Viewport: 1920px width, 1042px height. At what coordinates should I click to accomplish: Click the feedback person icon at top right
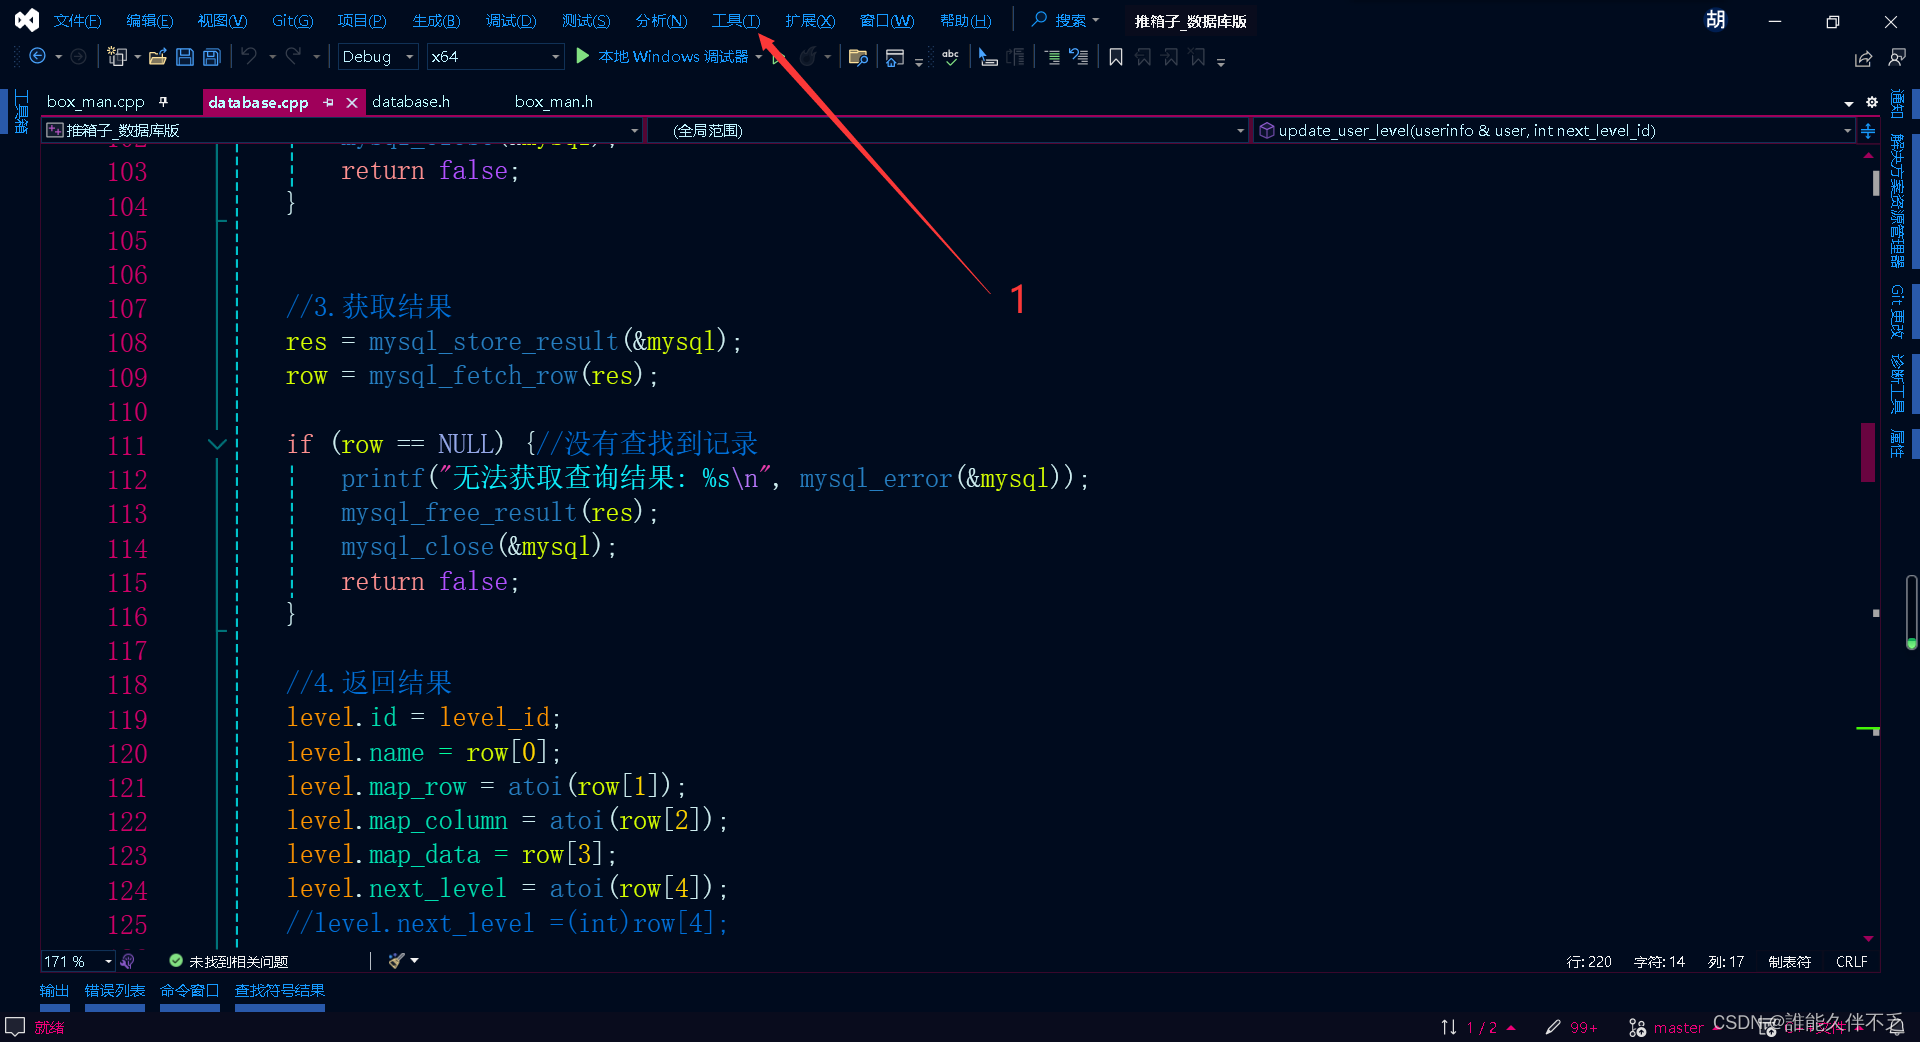1896,58
